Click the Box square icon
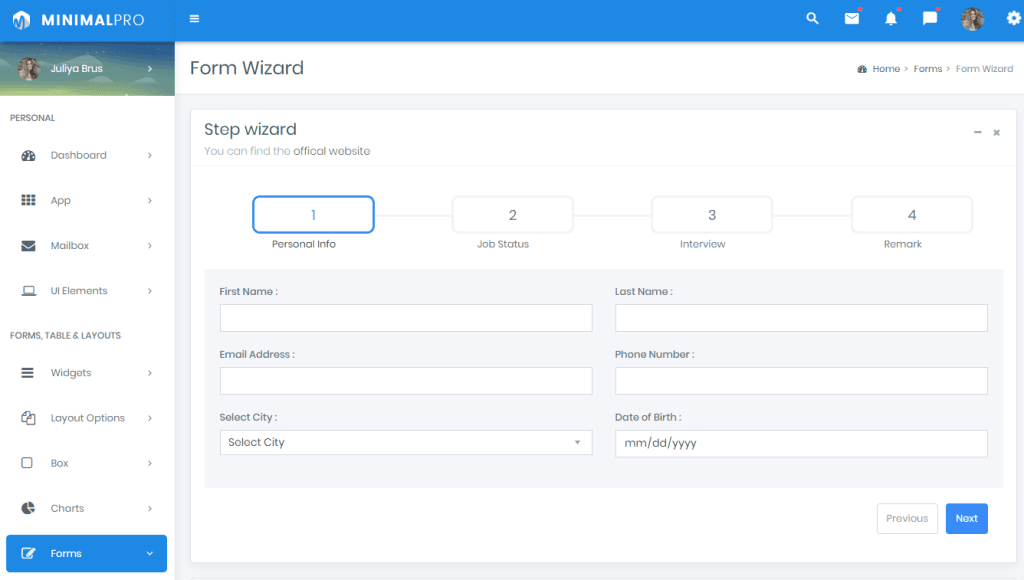Screen dimensions: 1024x580 pyautogui.click(x=27, y=462)
